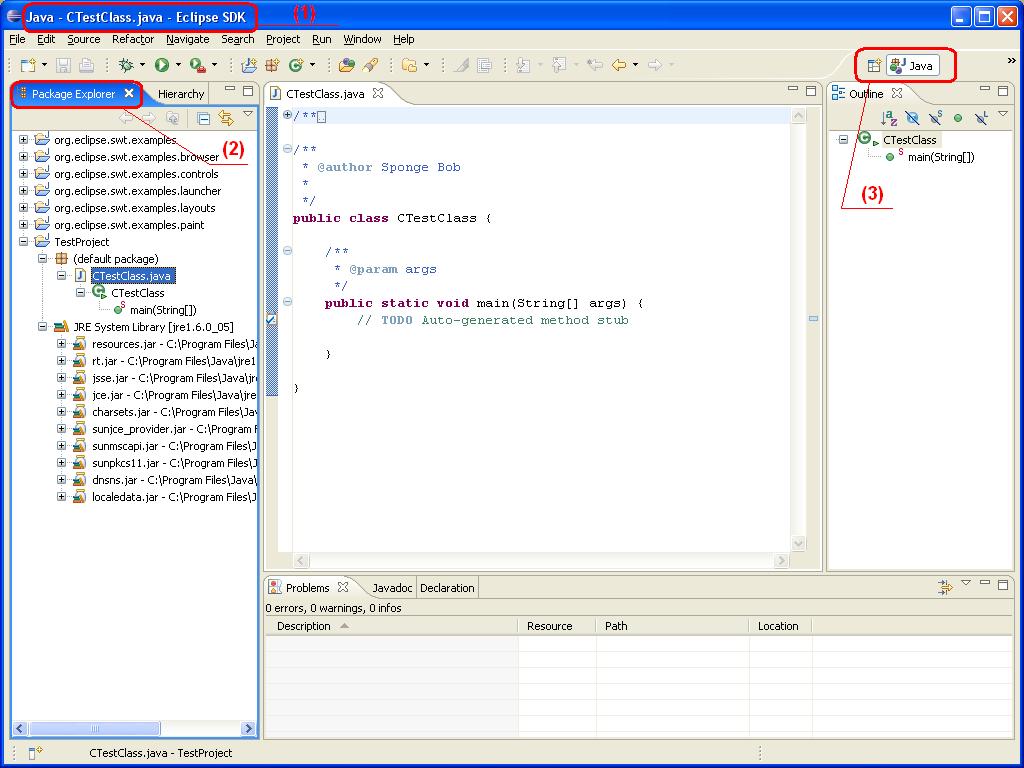Click the Problems view filter icon

click(x=945, y=587)
